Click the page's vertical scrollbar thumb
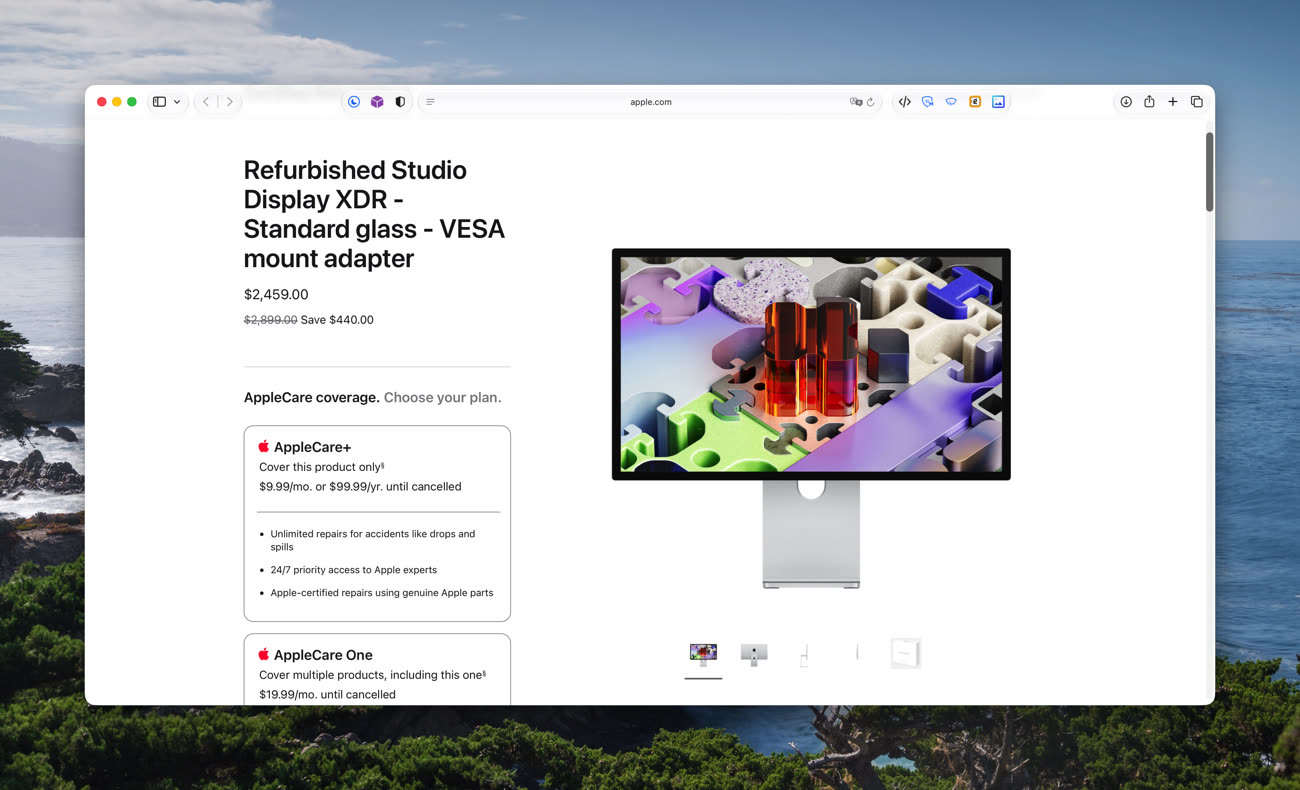The width and height of the screenshot is (1300, 790). [x=1209, y=171]
